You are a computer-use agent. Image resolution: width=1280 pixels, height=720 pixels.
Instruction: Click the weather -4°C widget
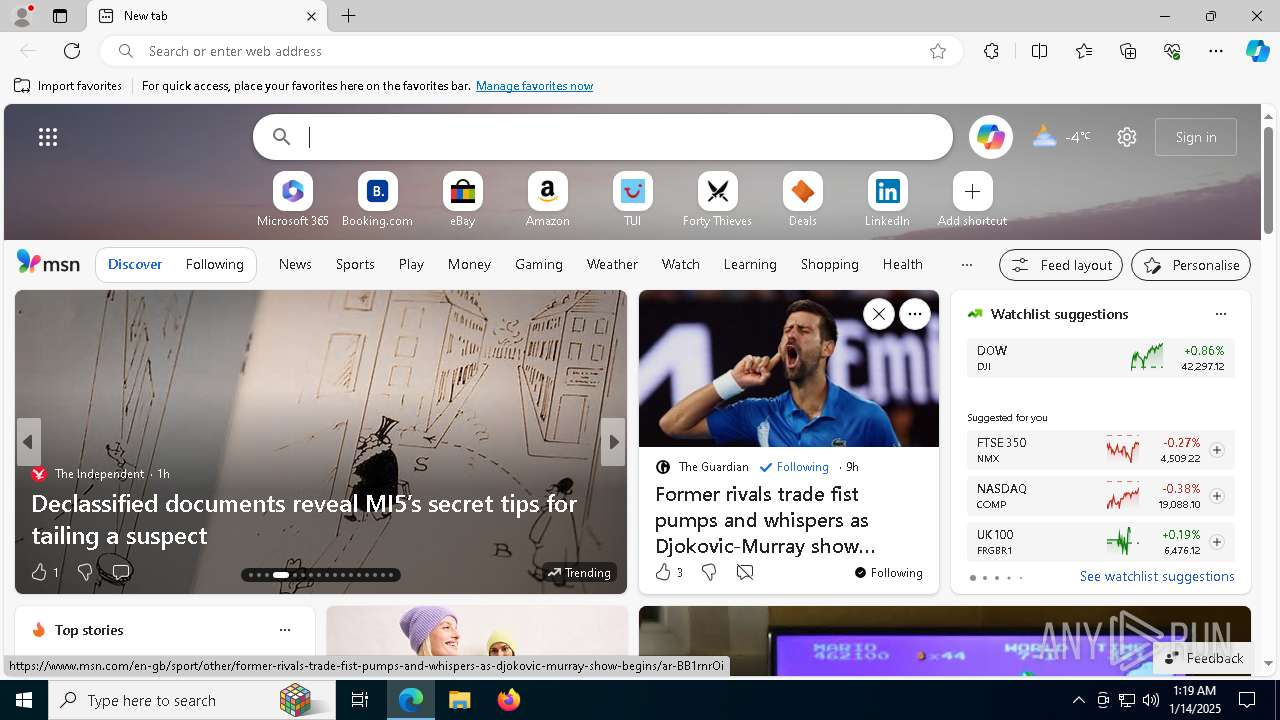click(x=1062, y=137)
